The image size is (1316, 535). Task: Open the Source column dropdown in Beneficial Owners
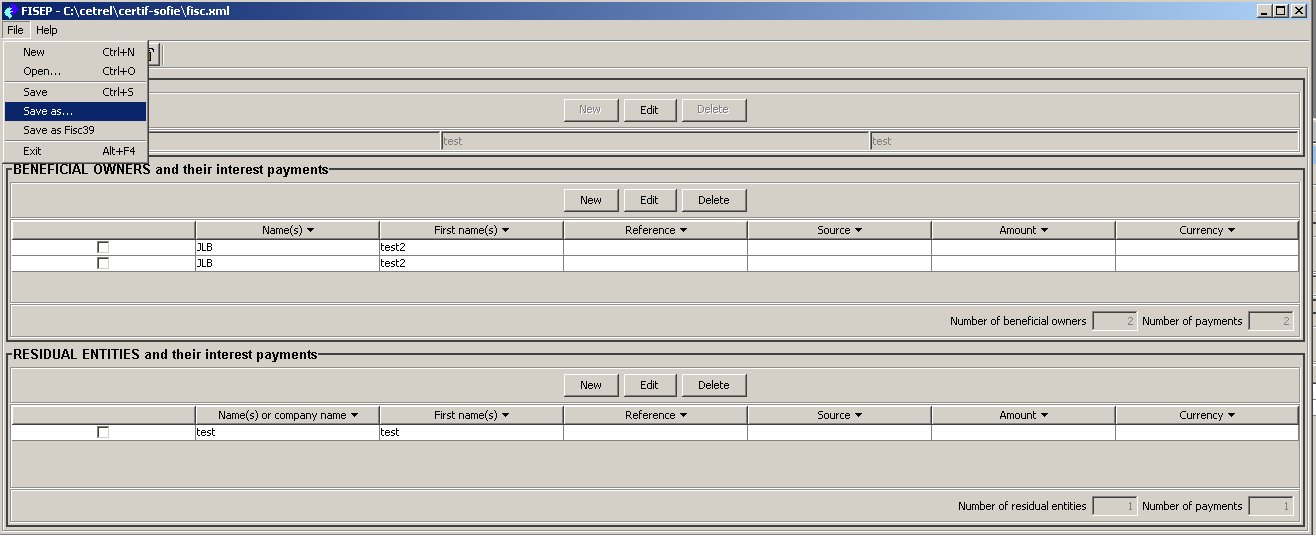pyautogui.click(x=858, y=230)
